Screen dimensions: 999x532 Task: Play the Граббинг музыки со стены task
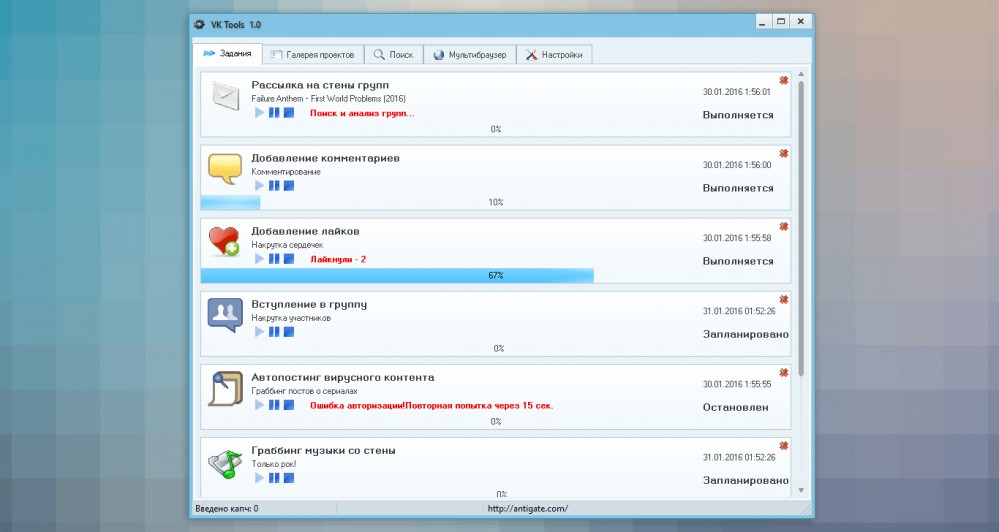click(x=259, y=478)
